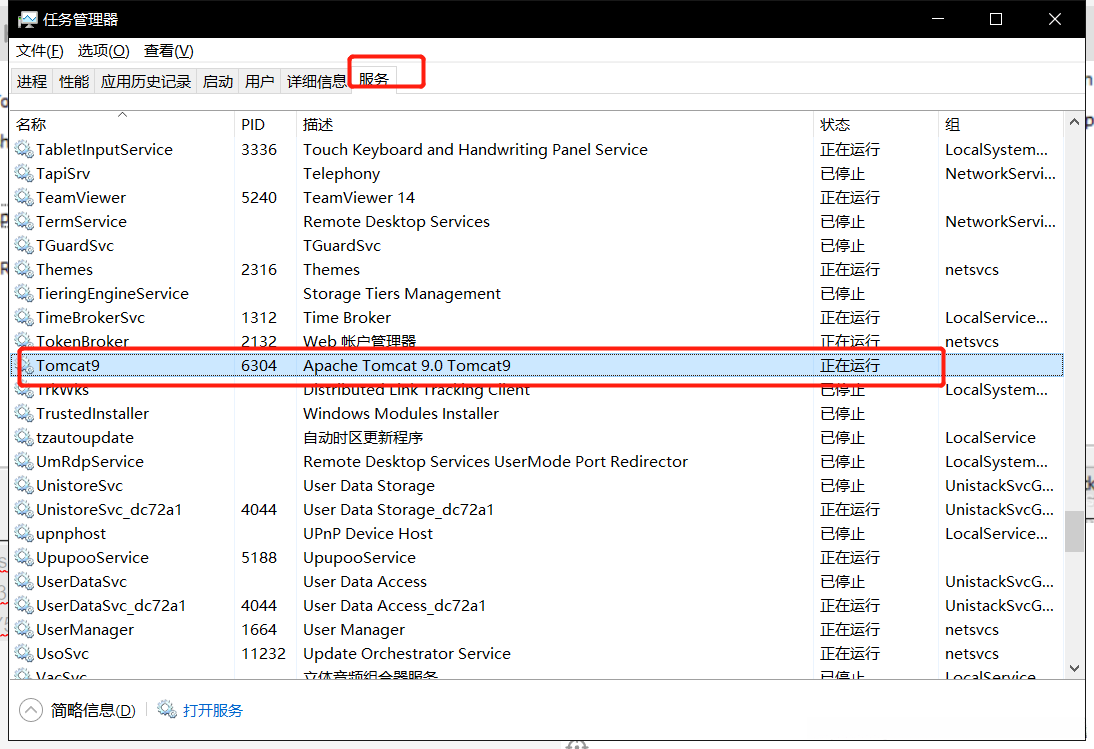Click the gear icon beside TimeBrokerSvc
1094x749 pixels.
(x=24, y=317)
